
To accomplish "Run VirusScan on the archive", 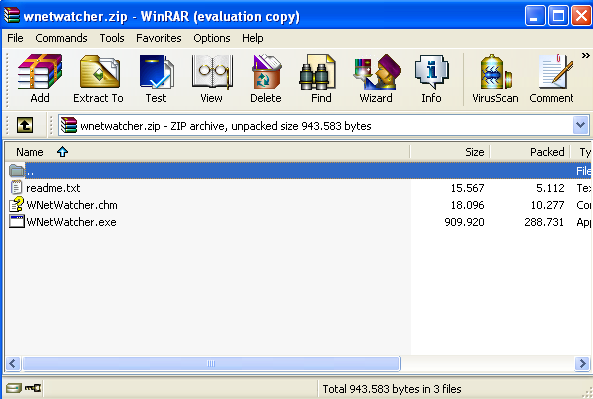I will [x=495, y=79].
